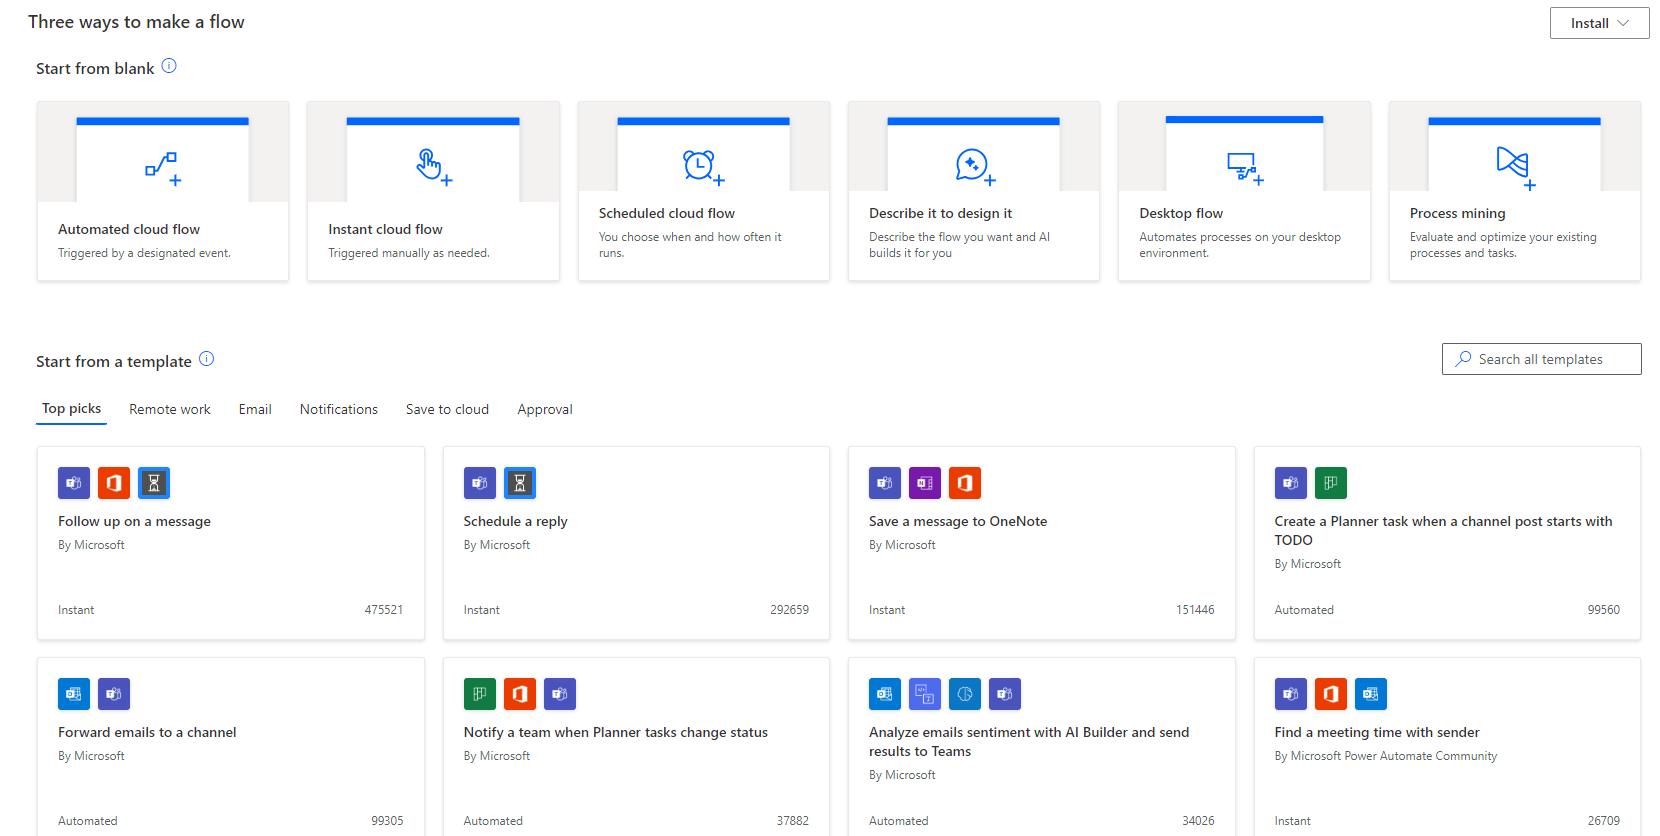Click Outlook icon on Forward emails to a channel
The width and height of the screenshot is (1660, 836).
[x=74, y=694]
